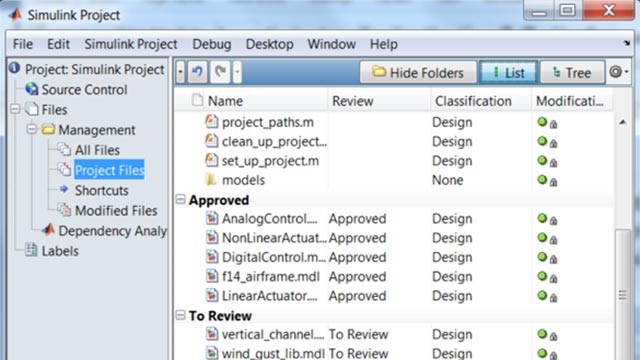Open the Help menu
This screenshot has height=360, width=640.
pos(383,44)
